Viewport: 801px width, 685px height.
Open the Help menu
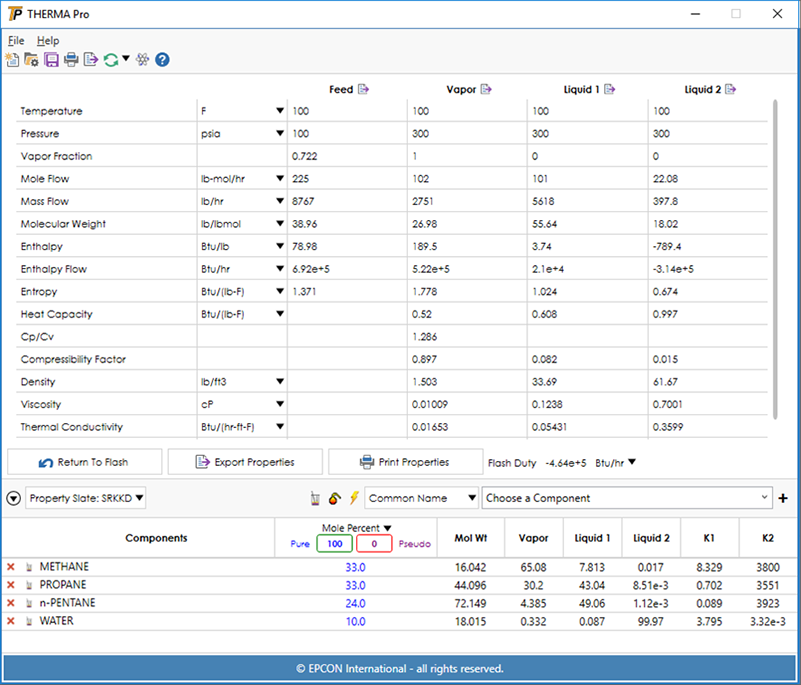click(48, 40)
